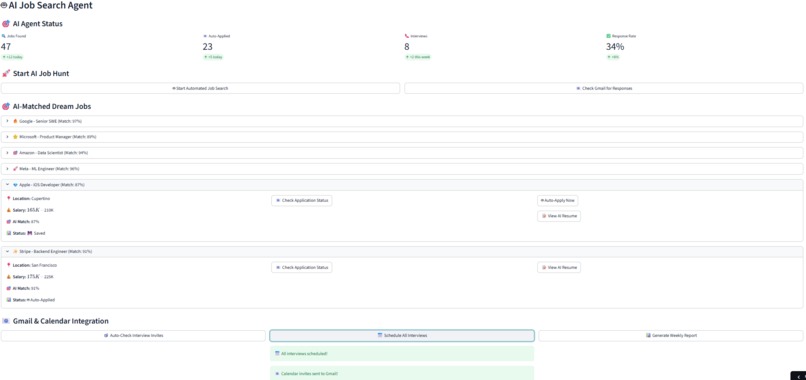Click the Jobs Found value 47

click(x=6, y=47)
